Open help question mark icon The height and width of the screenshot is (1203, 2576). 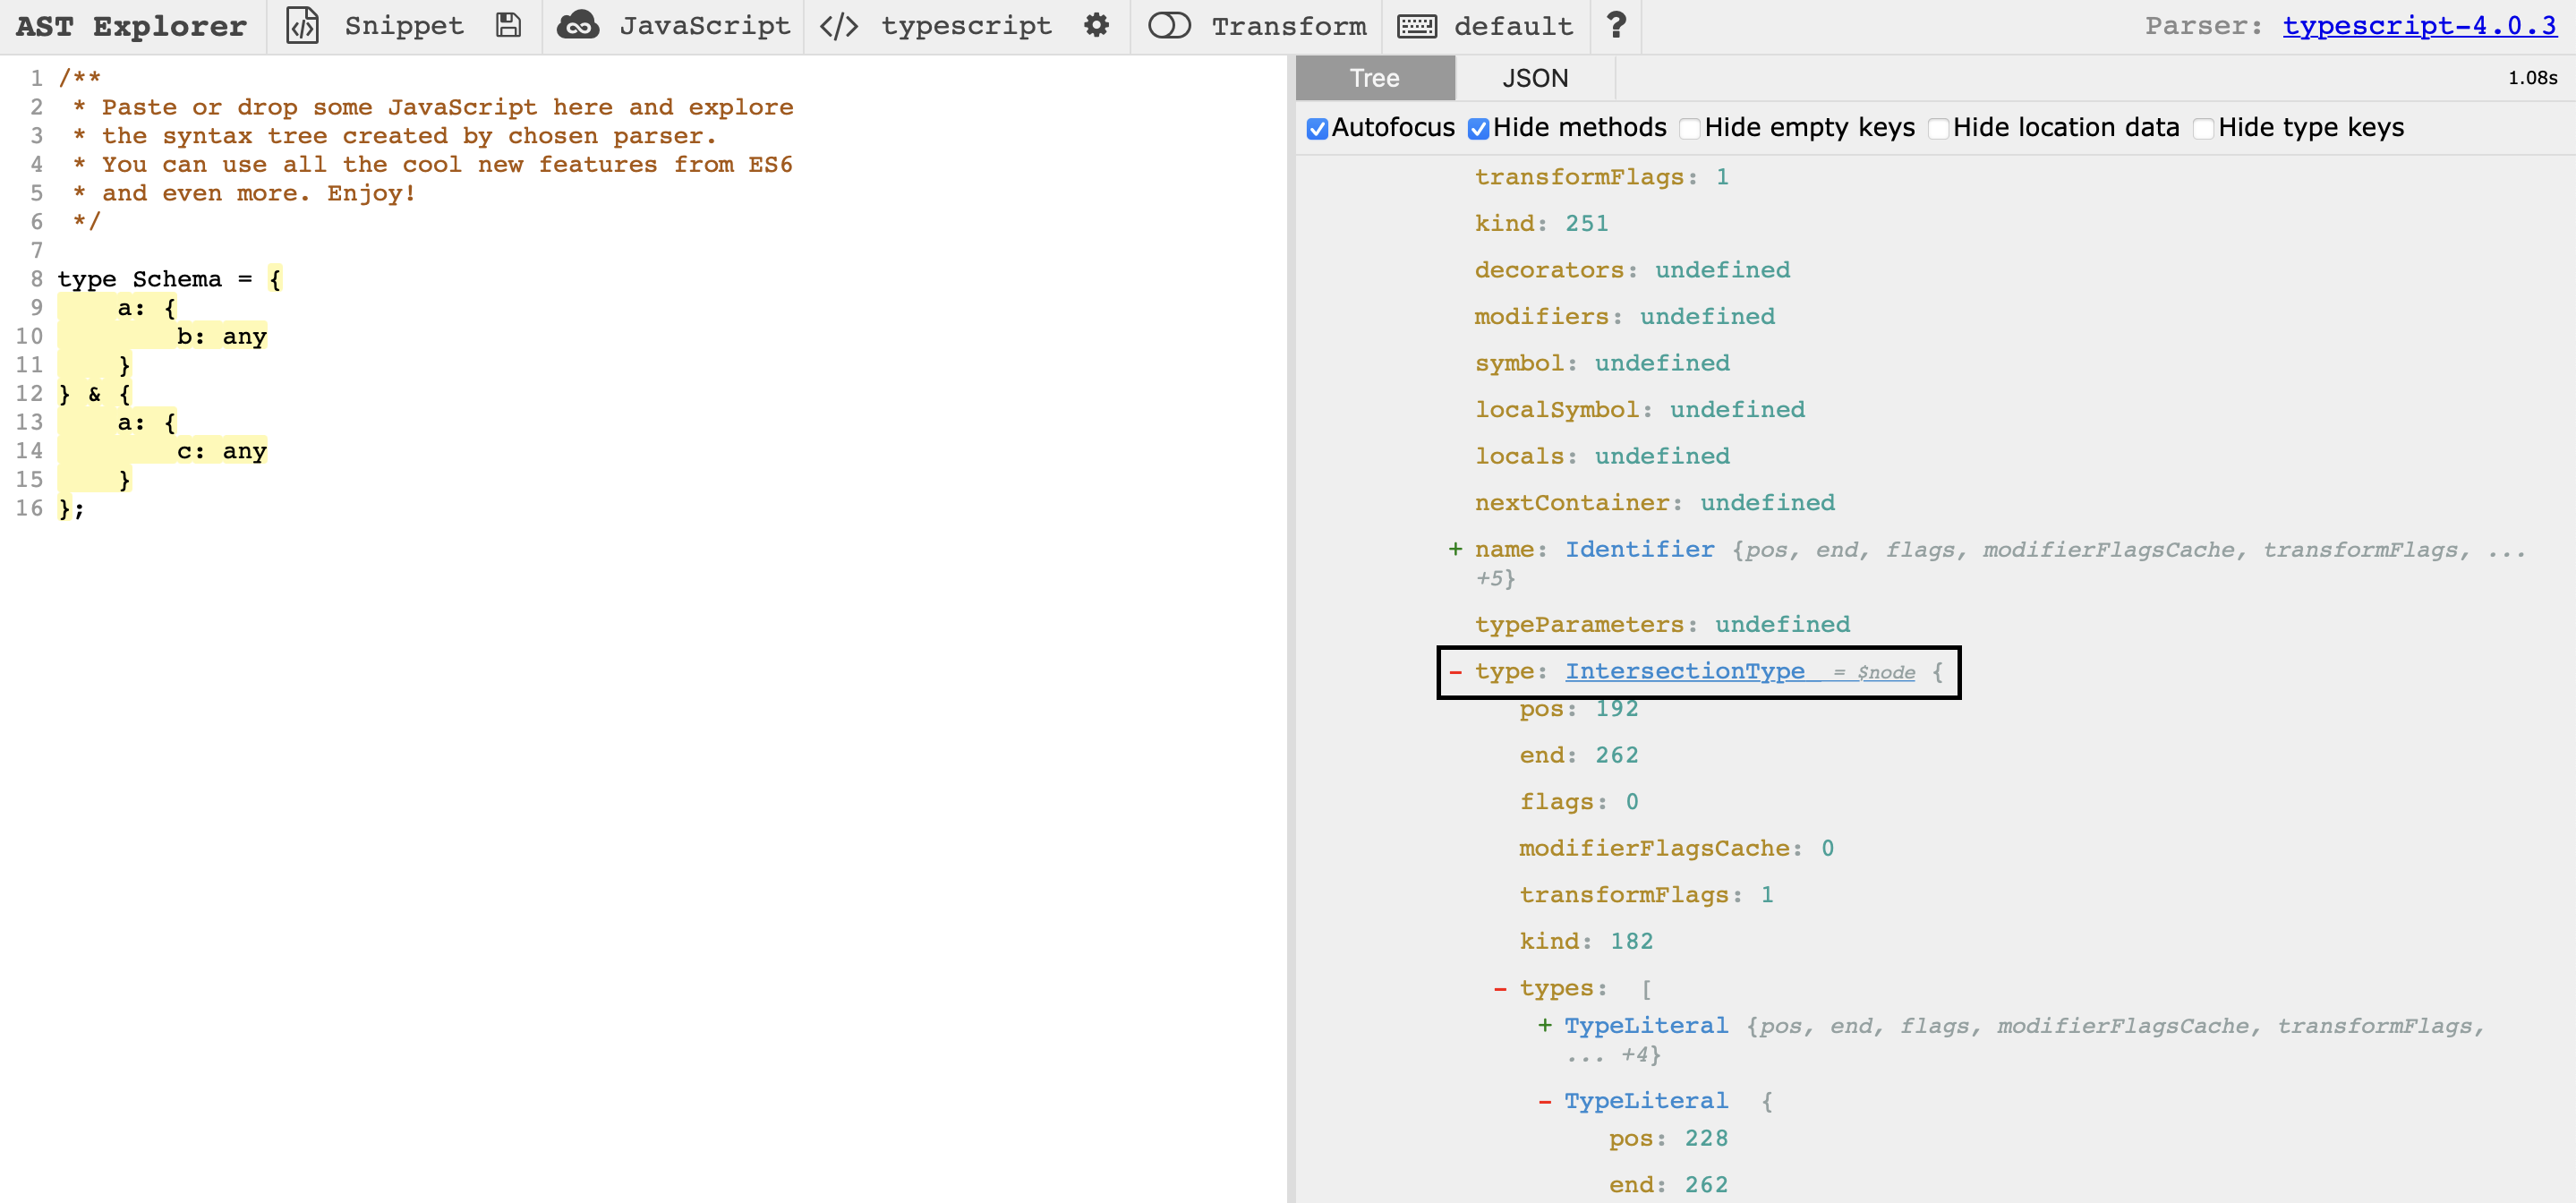(1615, 26)
